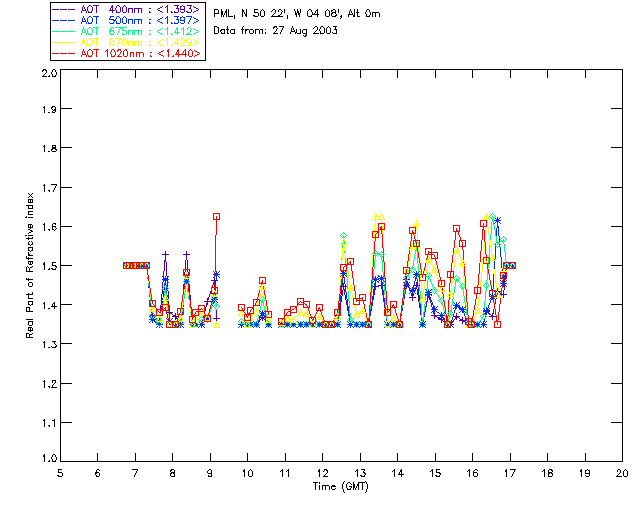Click the x-axis tick label 16
This screenshot has height=512, width=640.
pyautogui.click(x=472, y=473)
